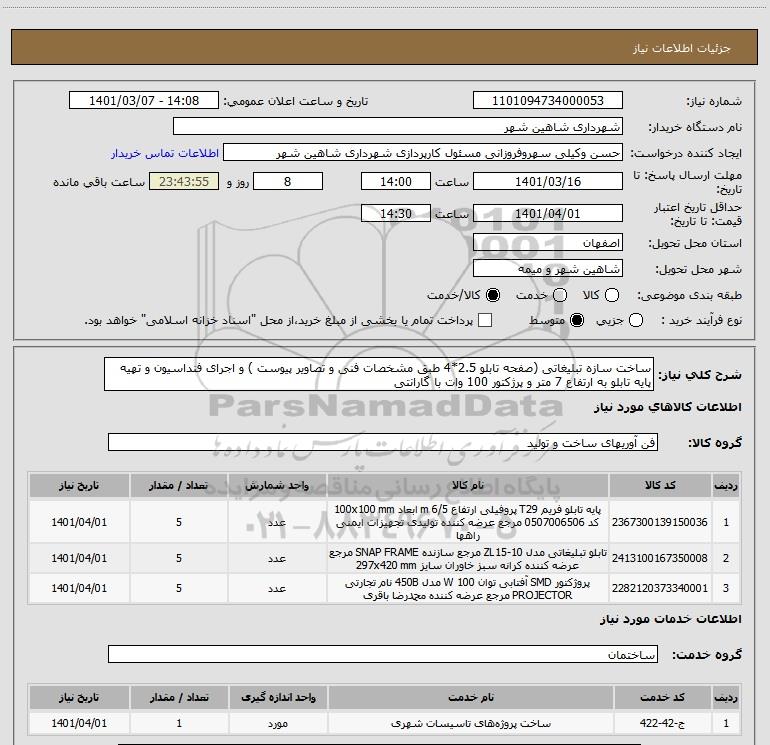Click the گروه کالا field فن آوریهای ساخت

383,442
